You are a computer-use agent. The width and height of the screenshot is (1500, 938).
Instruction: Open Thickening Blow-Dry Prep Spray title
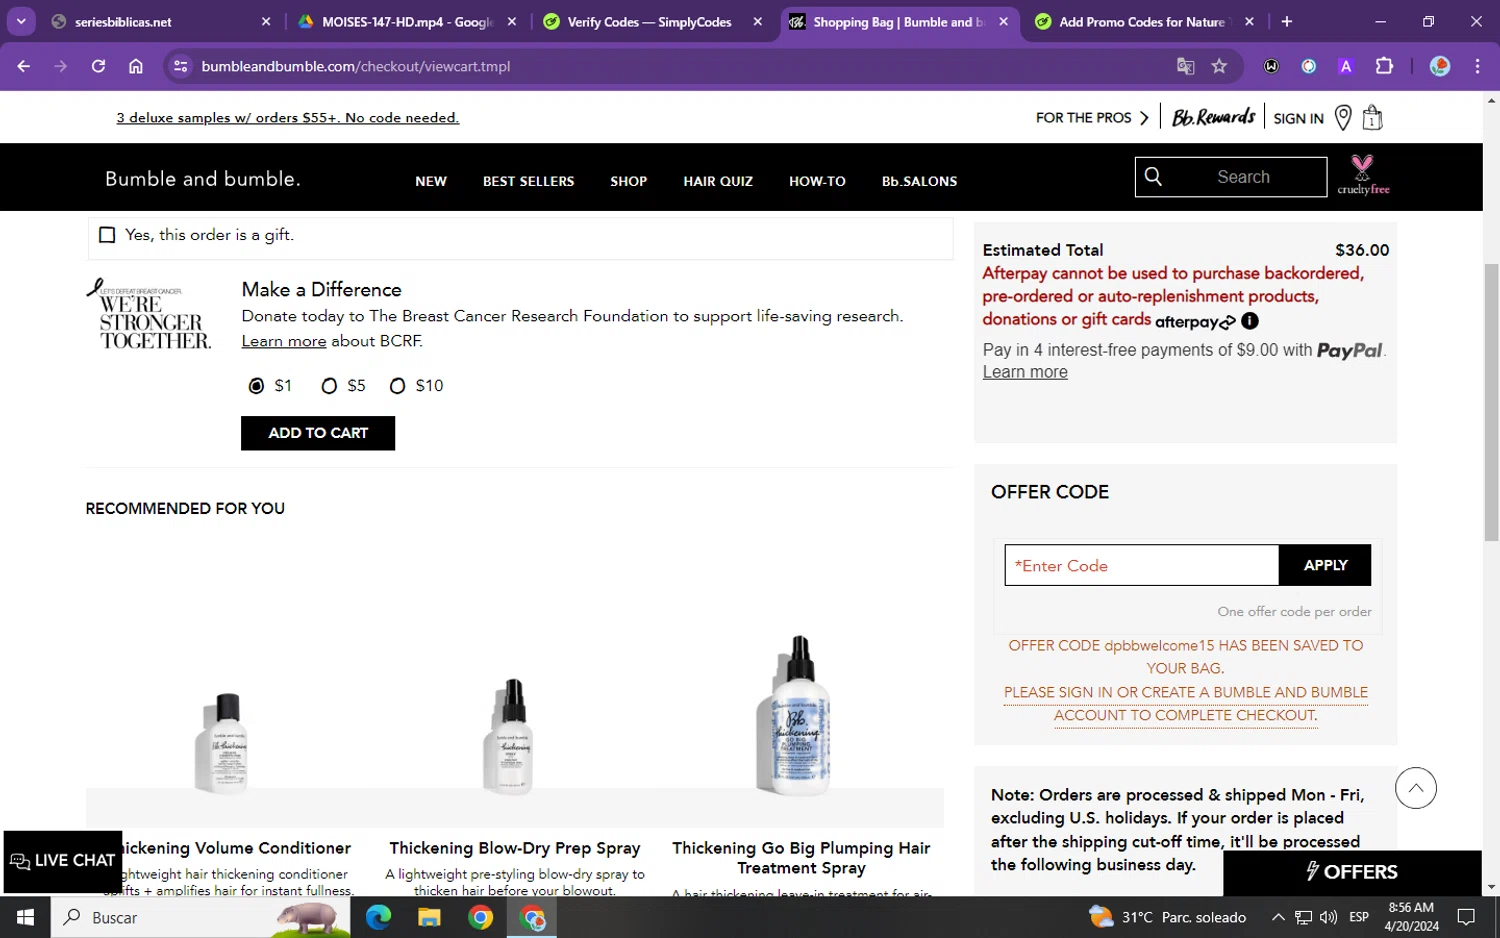(x=515, y=848)
